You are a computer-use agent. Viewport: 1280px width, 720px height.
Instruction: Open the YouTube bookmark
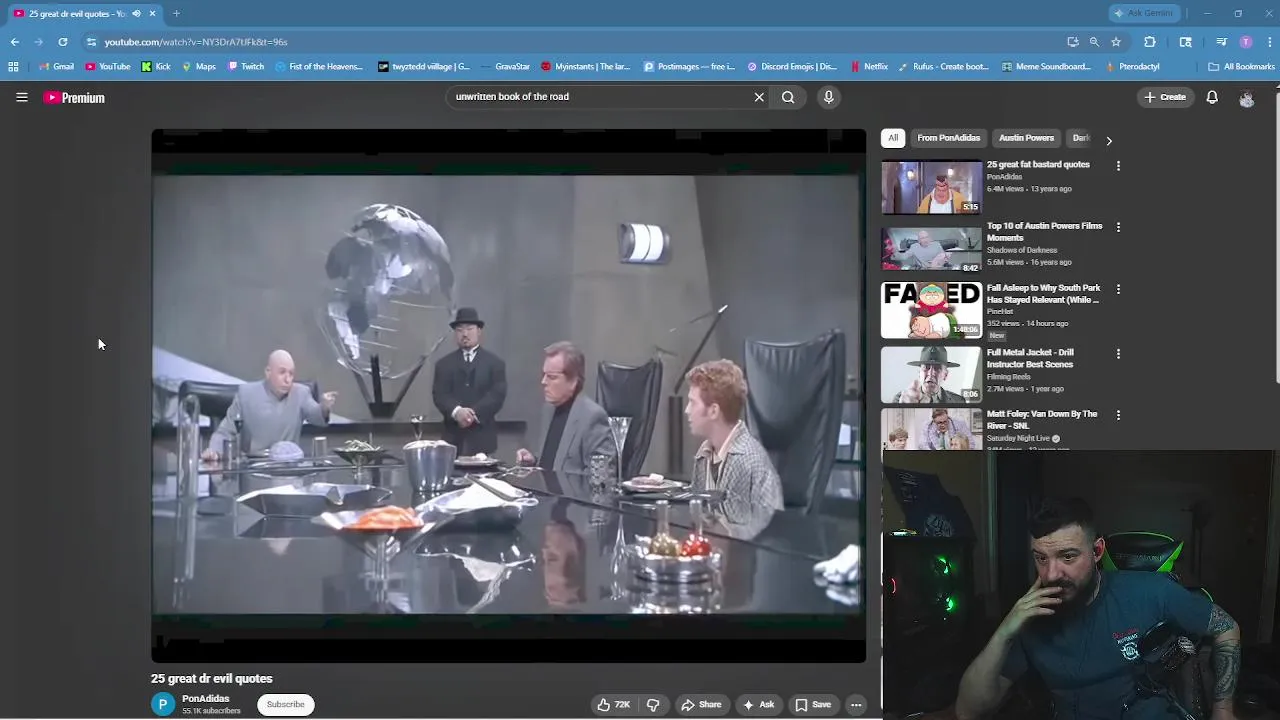(108, 67)
